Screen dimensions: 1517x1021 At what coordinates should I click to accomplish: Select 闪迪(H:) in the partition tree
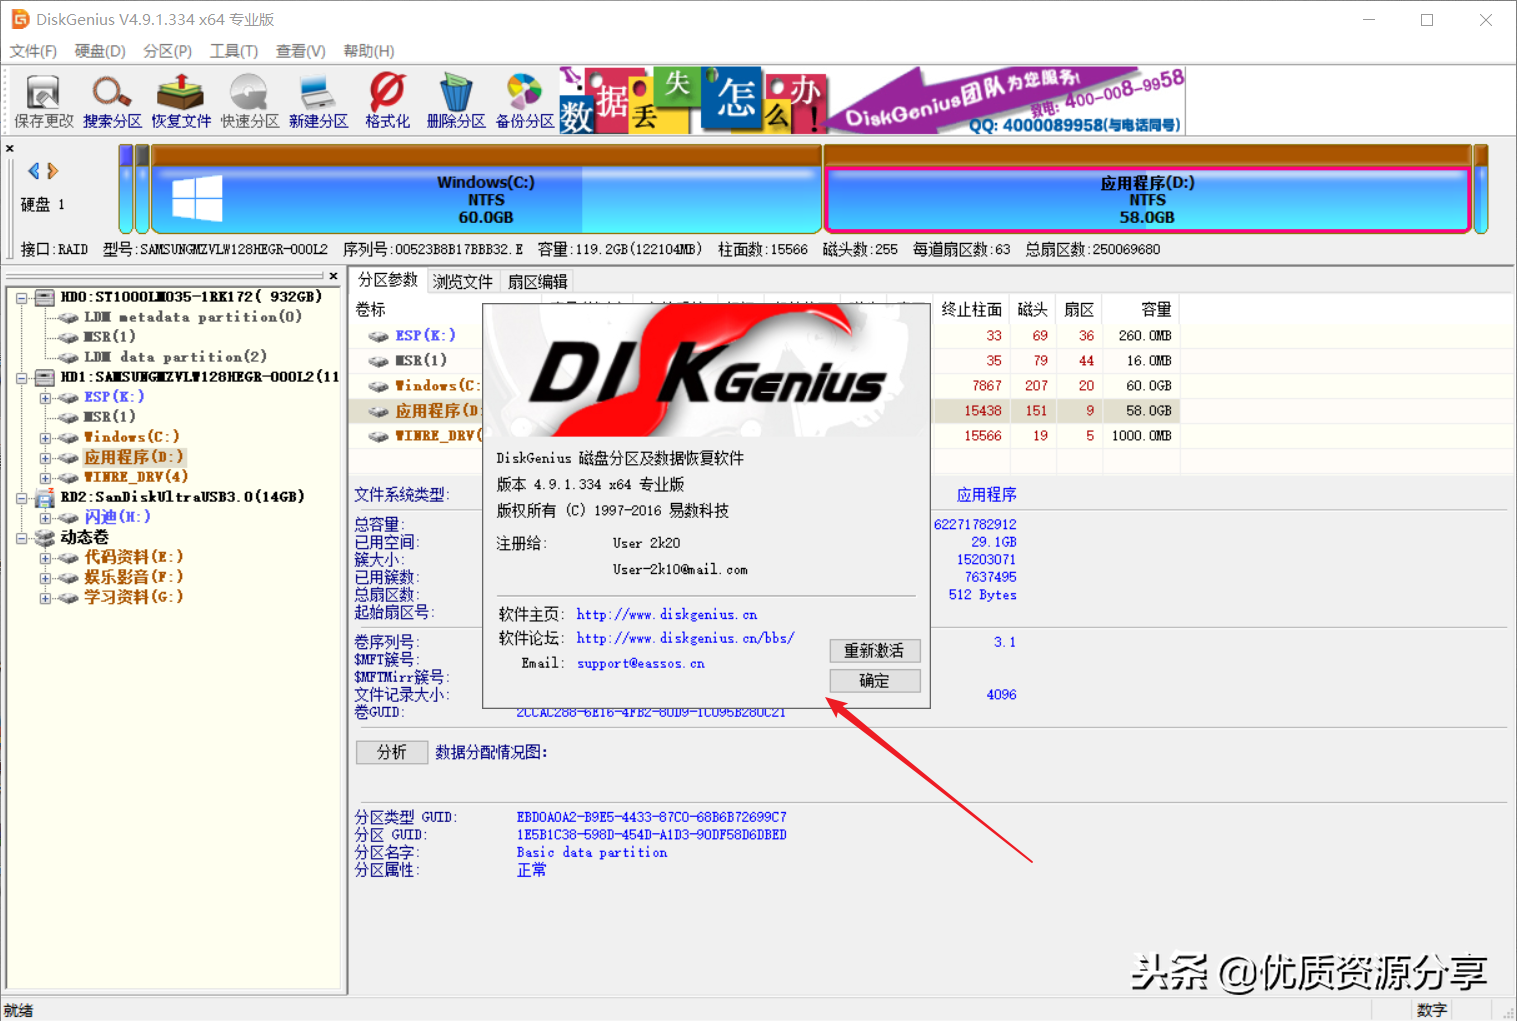coord(117,516)
